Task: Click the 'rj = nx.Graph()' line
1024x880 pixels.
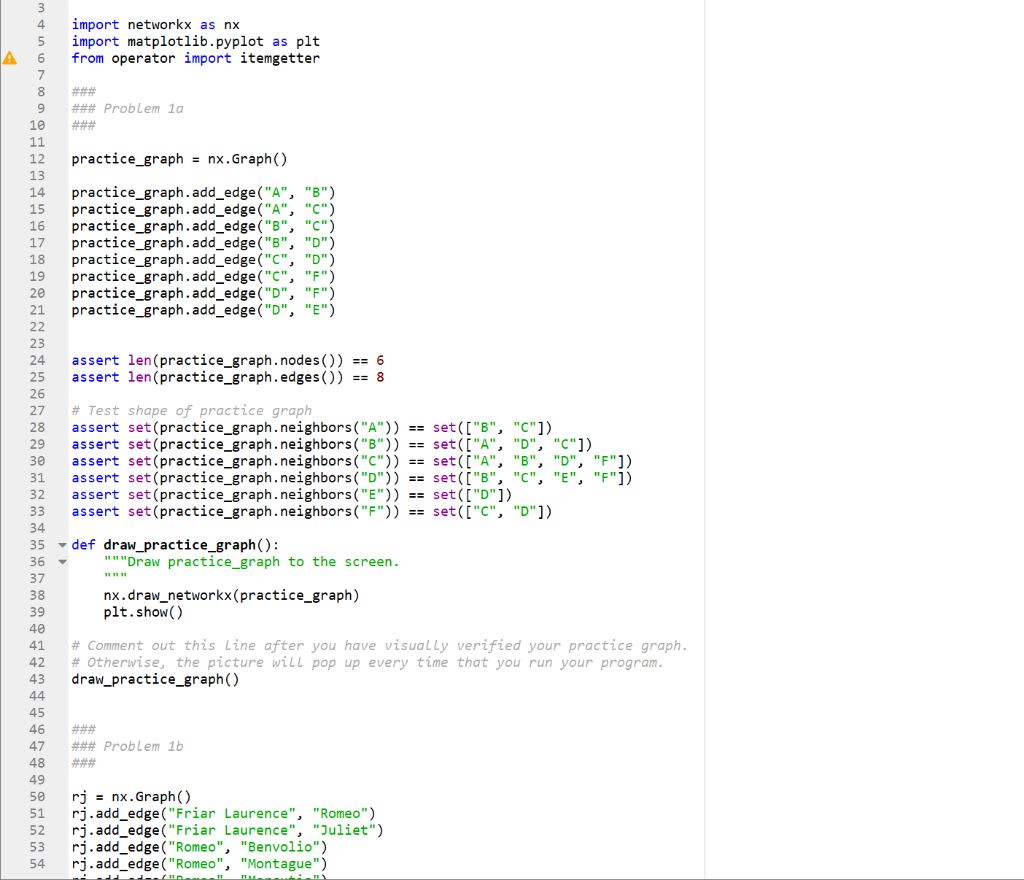Action: [x=131, y=797]
